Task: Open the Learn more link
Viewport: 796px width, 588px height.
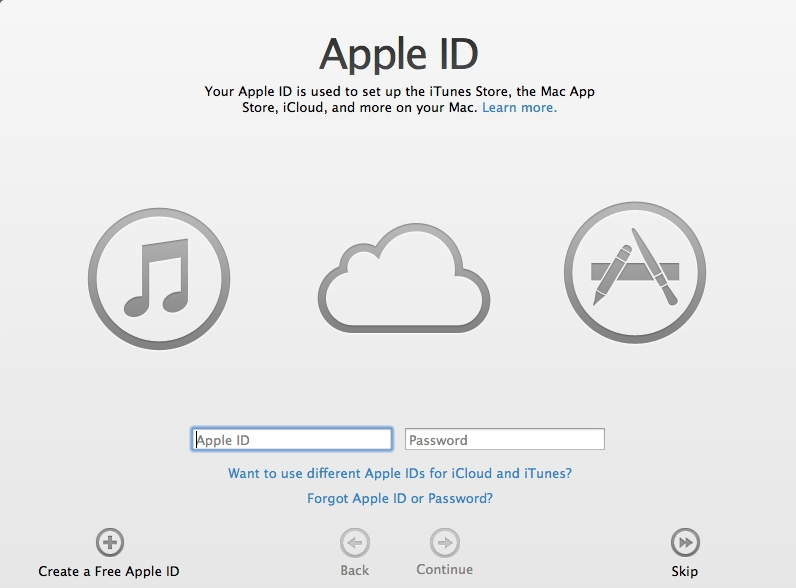Action: point(519,108)
